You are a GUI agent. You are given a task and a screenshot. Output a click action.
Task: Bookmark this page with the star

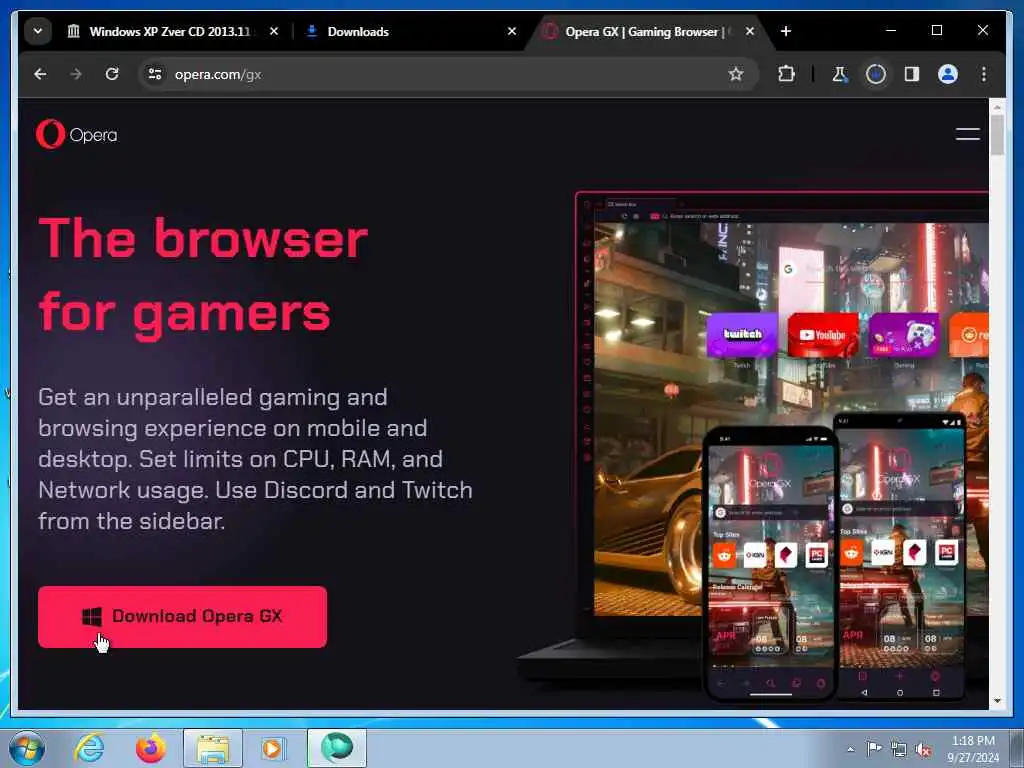[x=736, y=74]
